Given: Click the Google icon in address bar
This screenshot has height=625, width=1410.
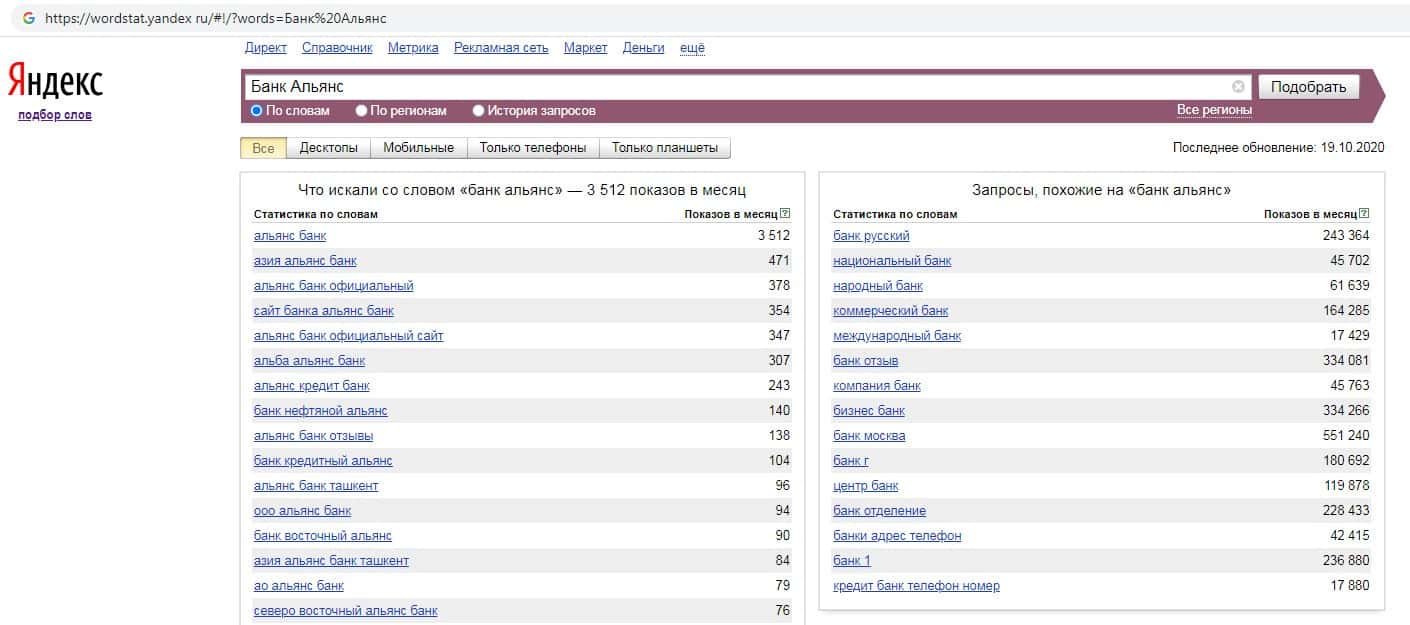Looking at the screenshot, I should pyautogui.click(x=28, y=18).
